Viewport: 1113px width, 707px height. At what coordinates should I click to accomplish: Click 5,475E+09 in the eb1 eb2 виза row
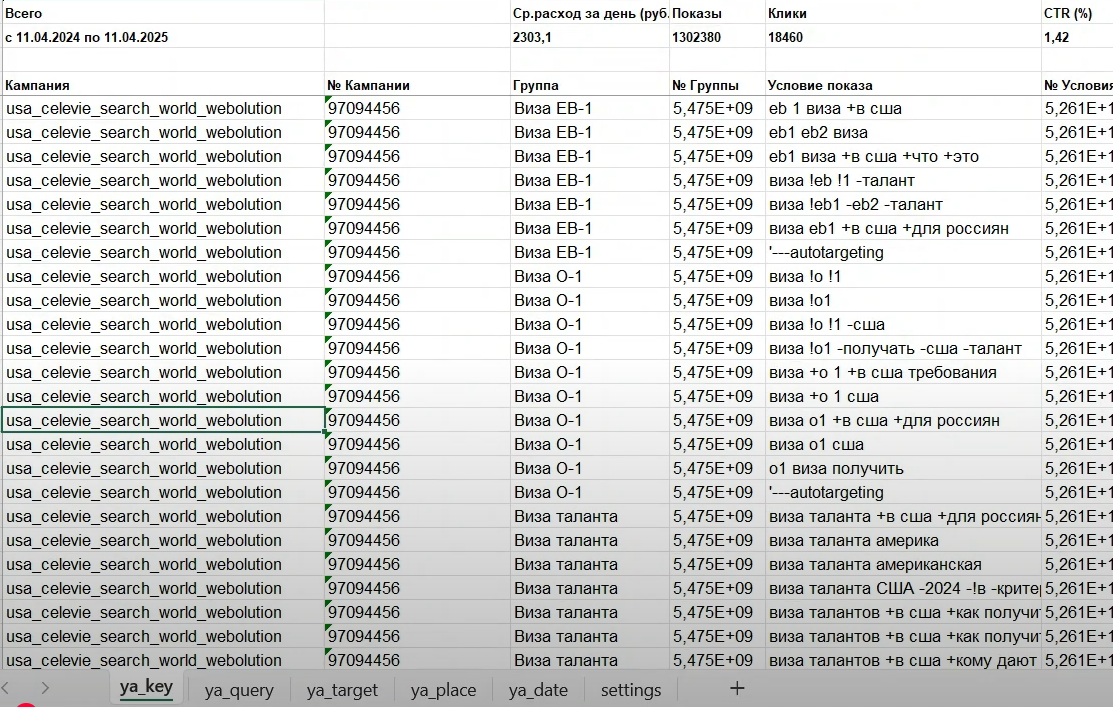717,133
